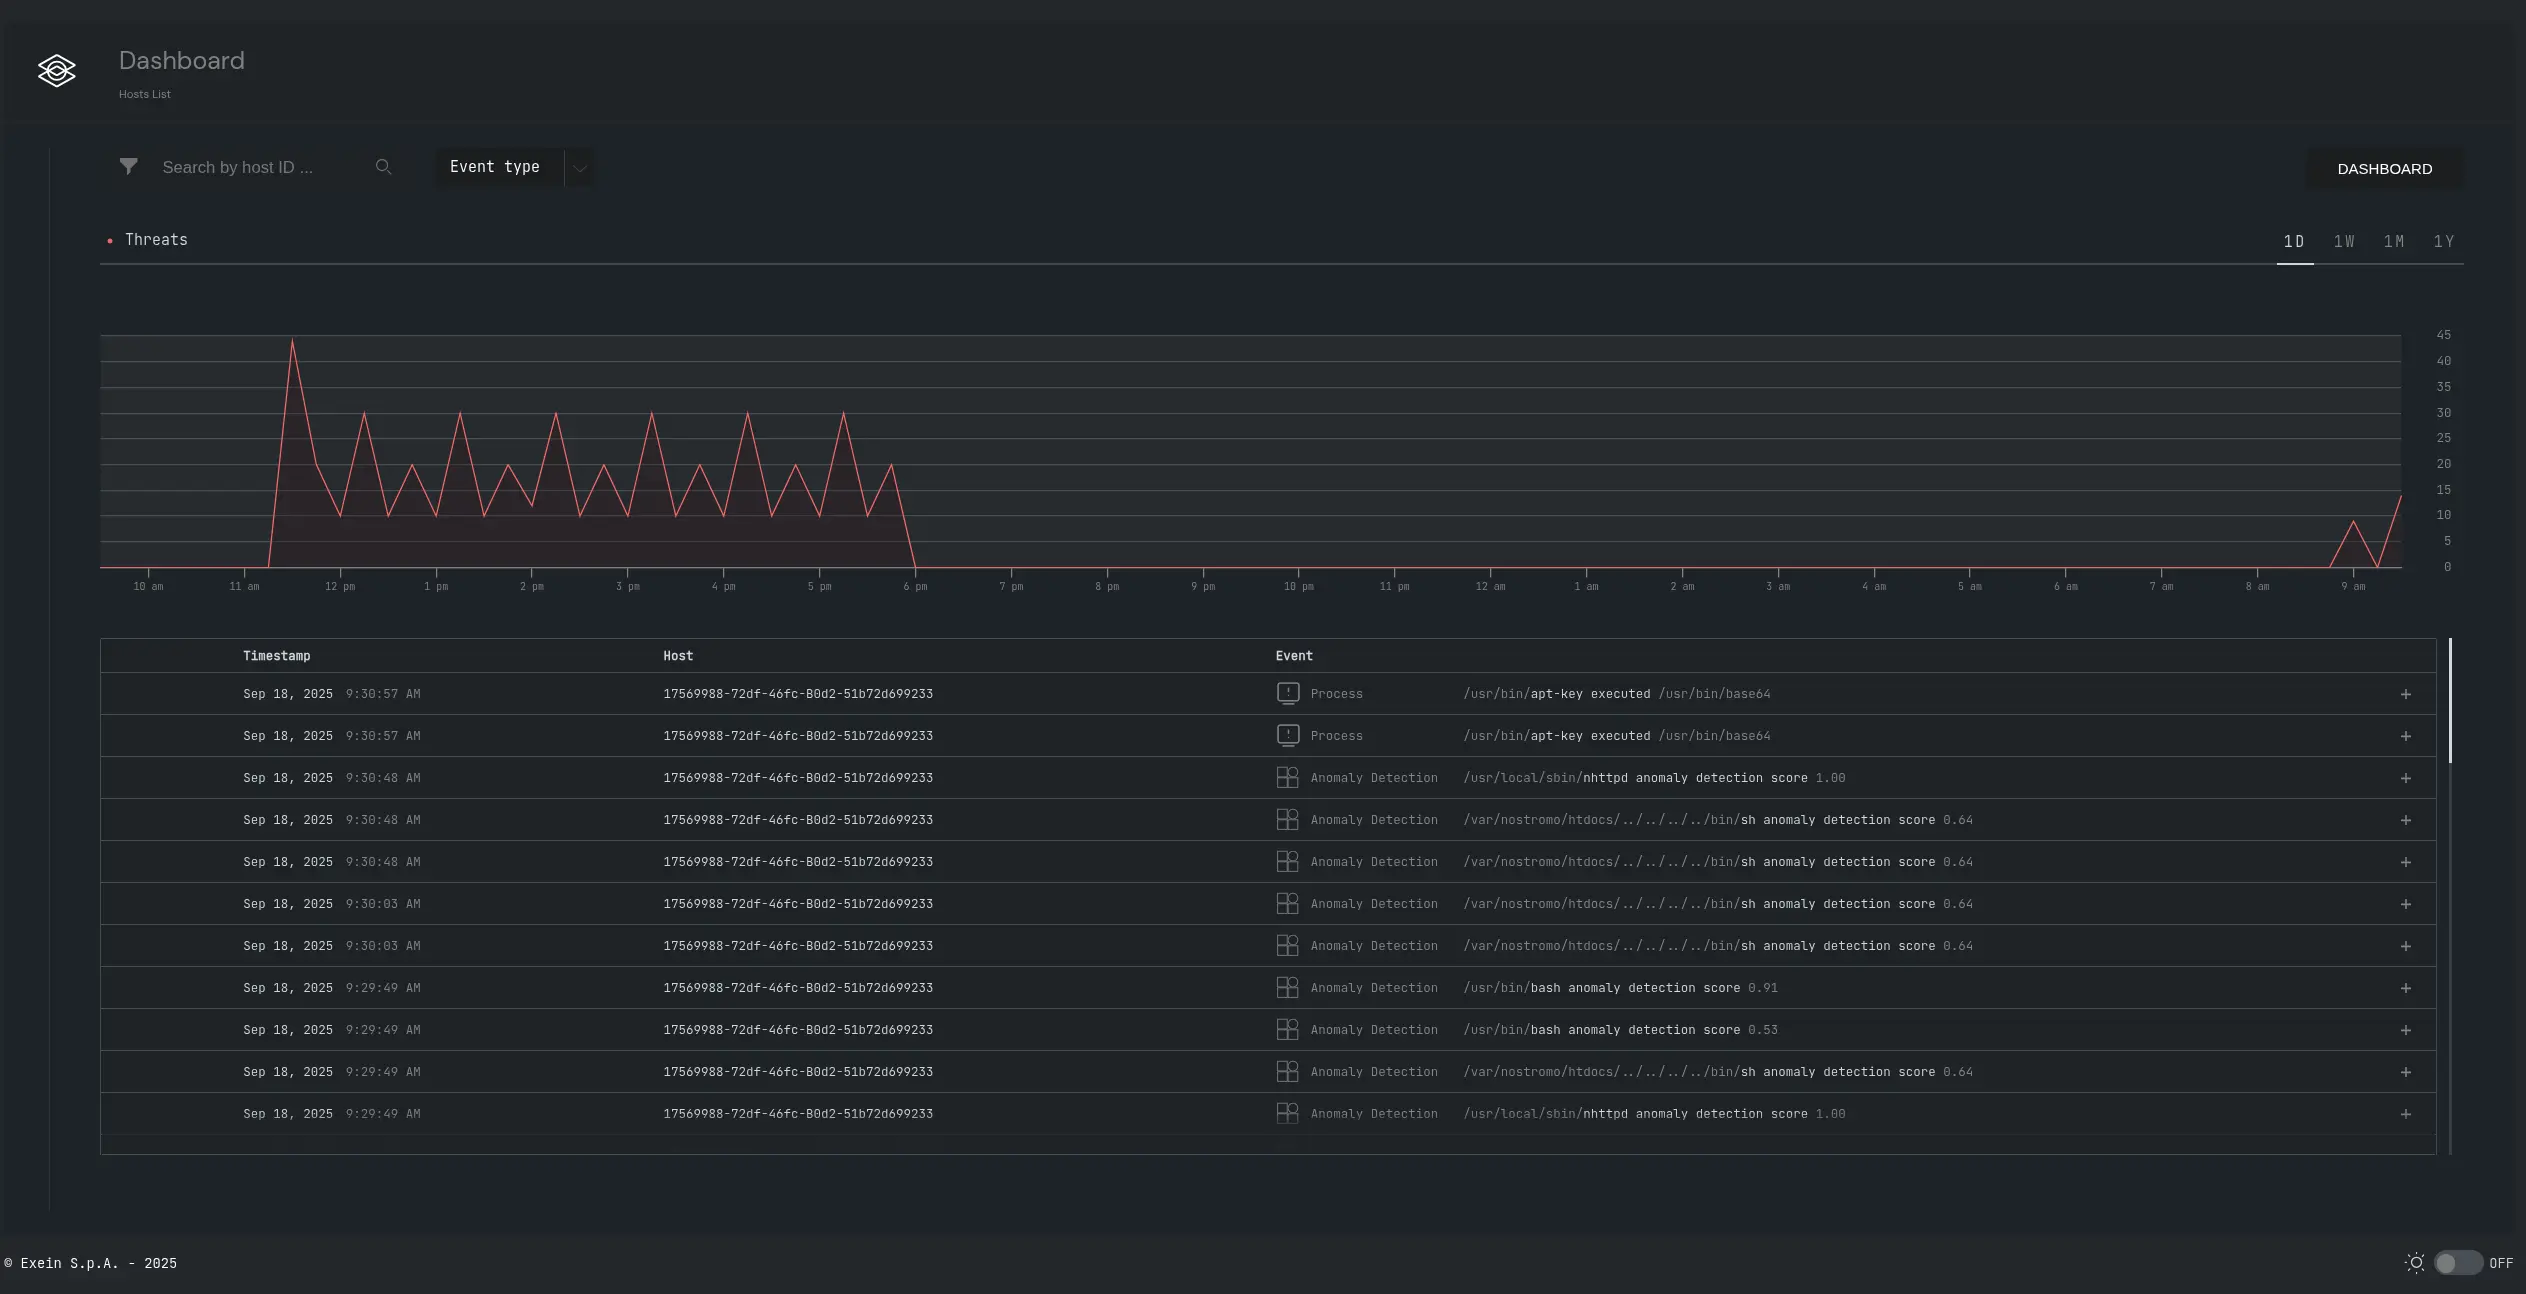Click the sun brightness icon
Screen dimensions: 2526x1294
[x=2414, y=1263]
